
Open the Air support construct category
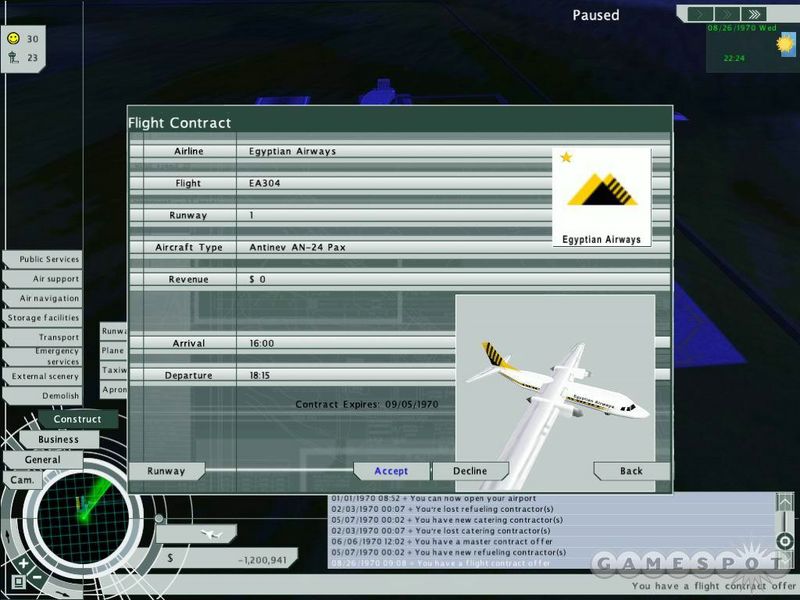[43, 279]
